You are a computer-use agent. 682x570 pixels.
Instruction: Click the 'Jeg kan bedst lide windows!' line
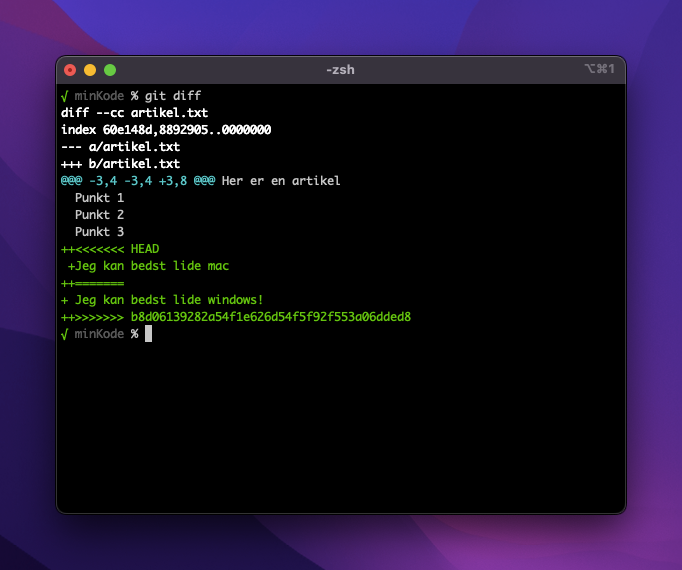(x=169, y=300)
